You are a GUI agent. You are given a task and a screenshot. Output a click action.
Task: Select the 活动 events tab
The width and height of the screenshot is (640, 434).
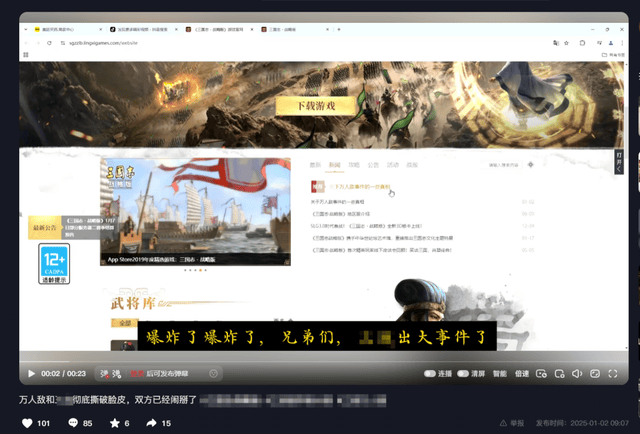393,165
